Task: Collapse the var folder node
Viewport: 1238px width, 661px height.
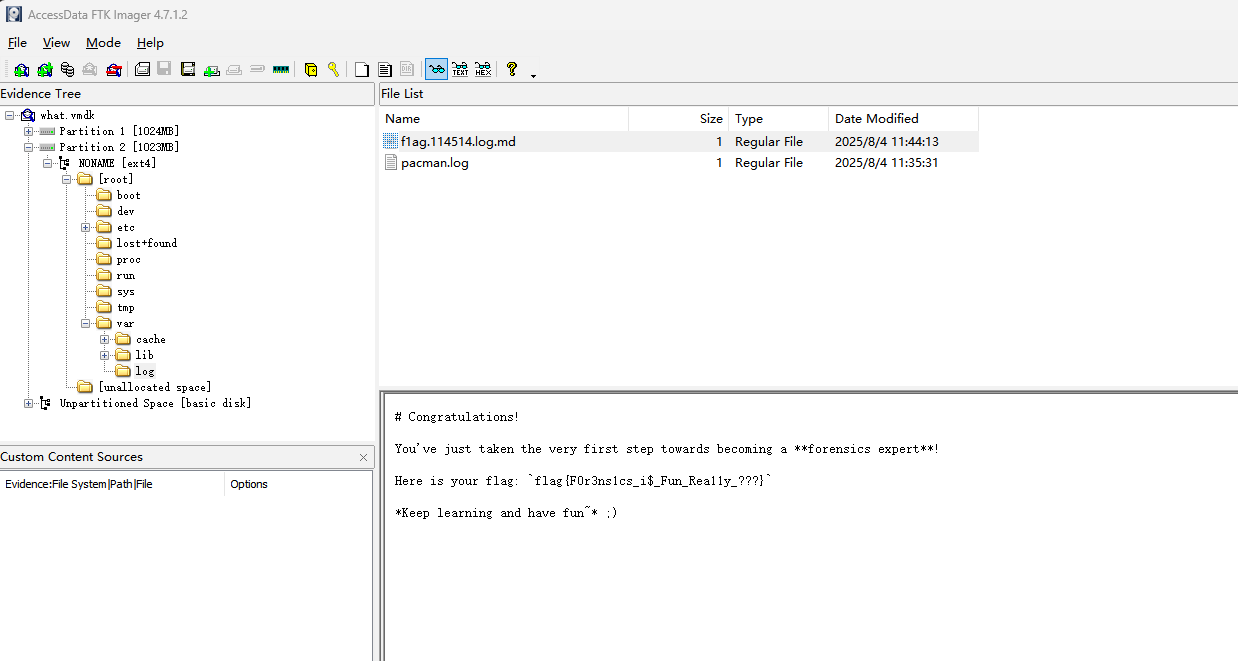Action: point(86,324)
